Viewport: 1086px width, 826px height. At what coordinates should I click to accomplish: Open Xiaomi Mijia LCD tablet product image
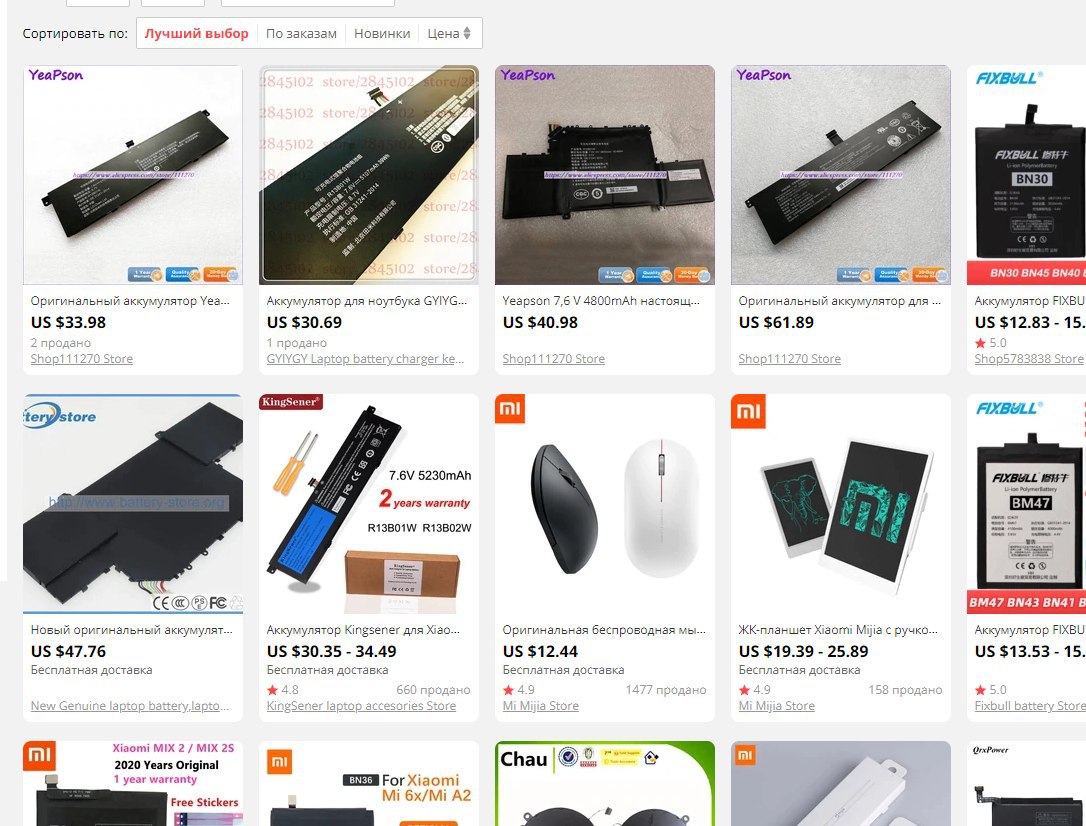point(841,504)
